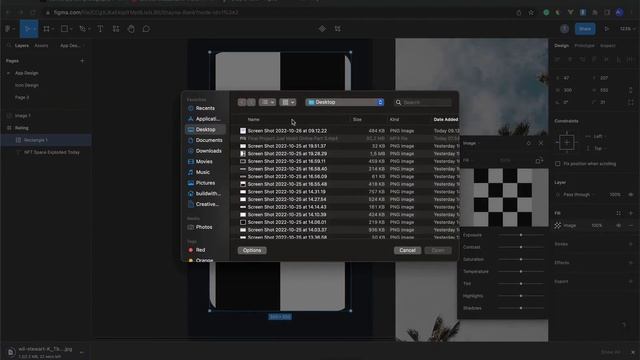Click the browser bookmark star icon
Screen dimensions: 640x360
point(531,13)
